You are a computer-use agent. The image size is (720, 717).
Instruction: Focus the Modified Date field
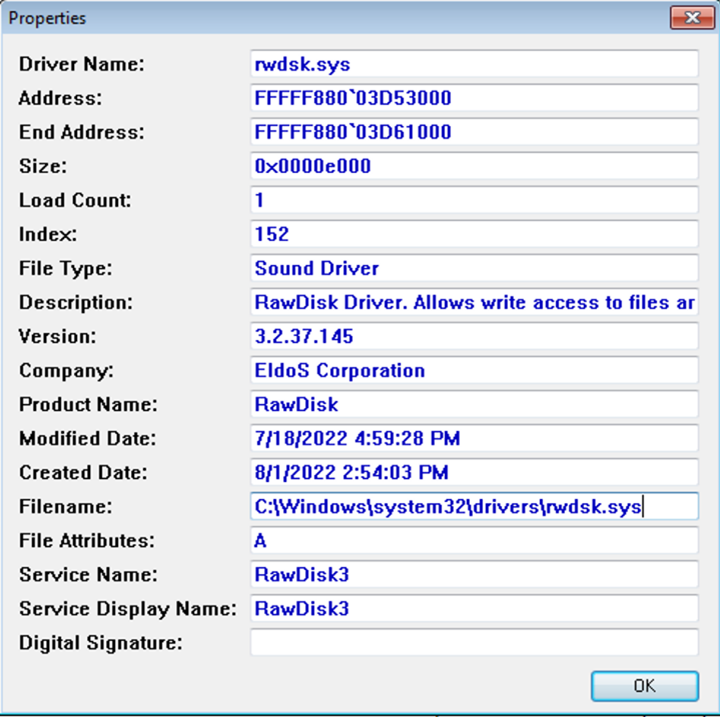pyautogui.click(x=474, y=438)
